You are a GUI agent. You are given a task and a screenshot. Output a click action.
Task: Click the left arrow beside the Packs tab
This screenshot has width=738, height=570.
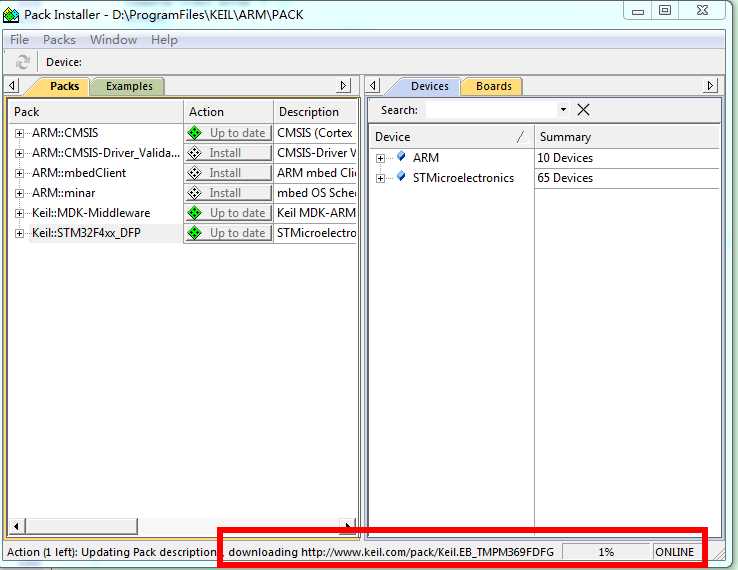point(13,86)
